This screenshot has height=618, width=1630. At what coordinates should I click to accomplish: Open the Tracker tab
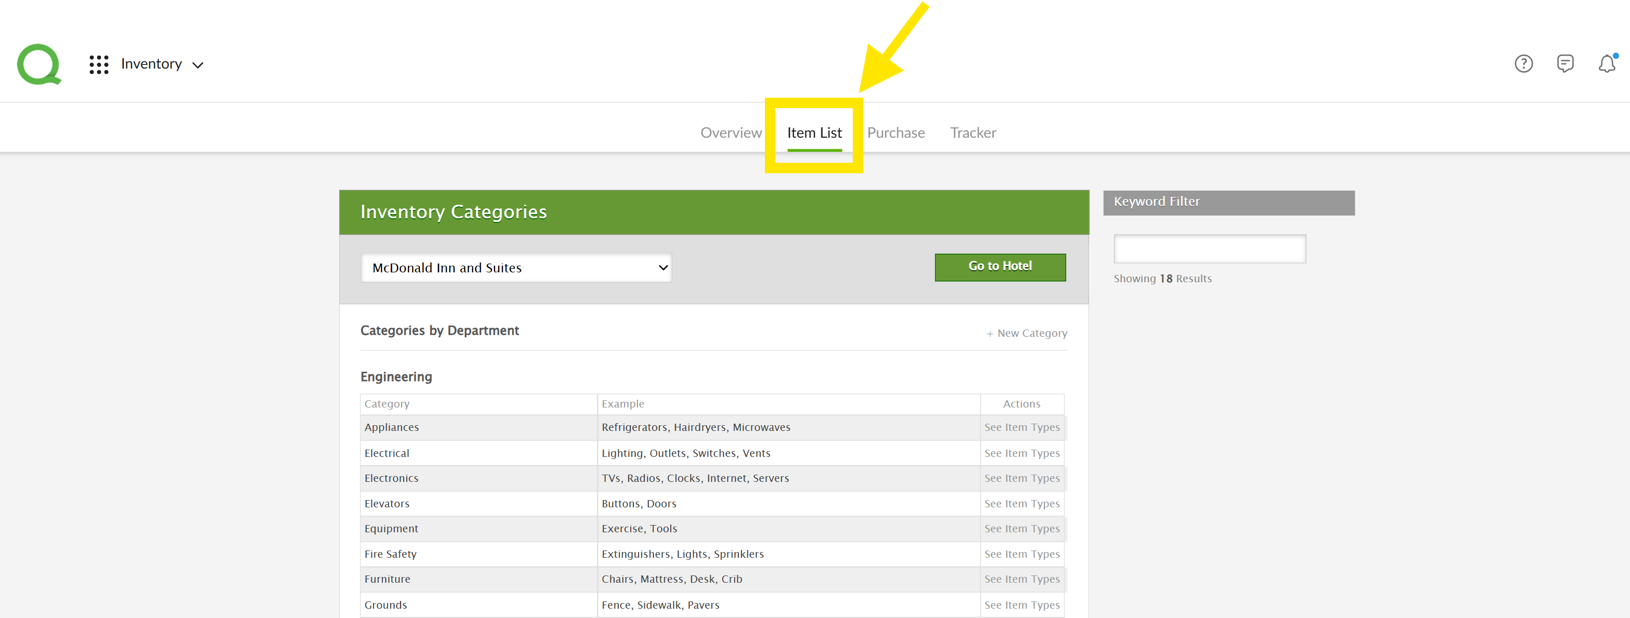pos(973,133)
